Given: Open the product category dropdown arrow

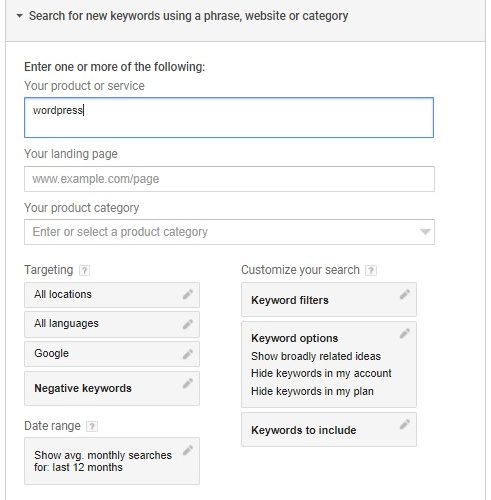Looking at the screenshot, I should click(425, 232).
